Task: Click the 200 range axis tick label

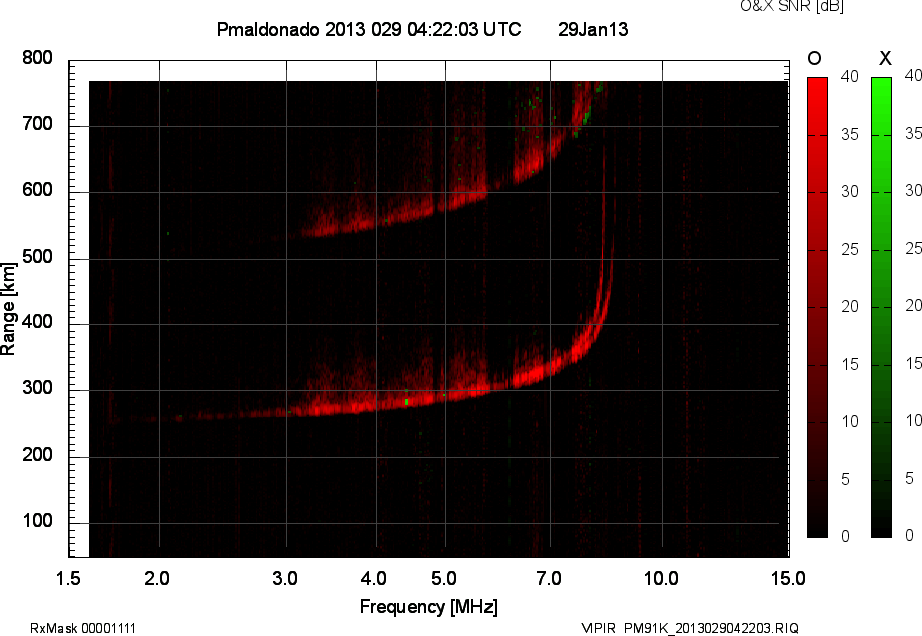Action: pos(38,454)
